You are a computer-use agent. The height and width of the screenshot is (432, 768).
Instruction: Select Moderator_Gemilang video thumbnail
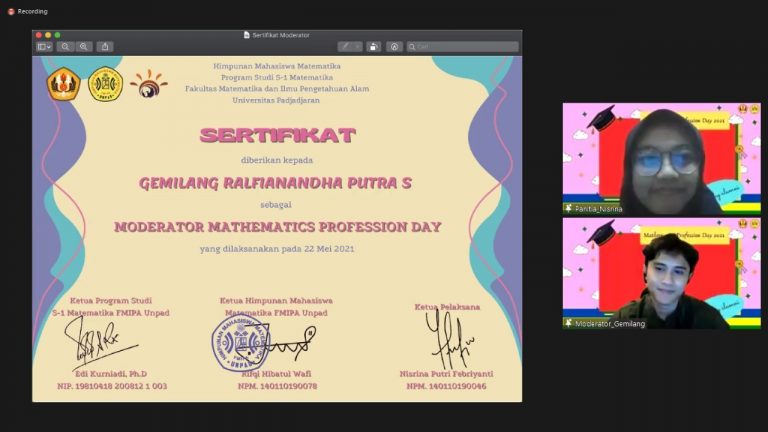coord(661,273)
